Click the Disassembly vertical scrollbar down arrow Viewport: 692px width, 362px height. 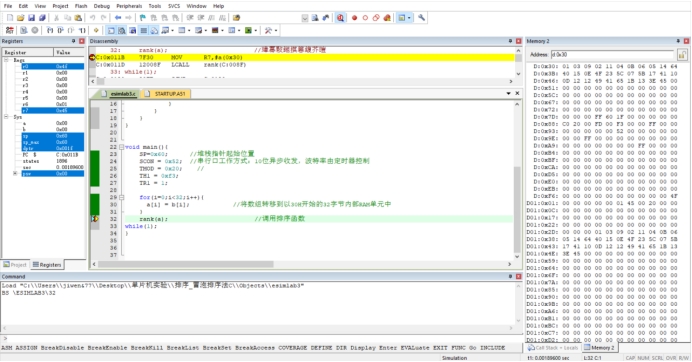click(x=518, y=73)
